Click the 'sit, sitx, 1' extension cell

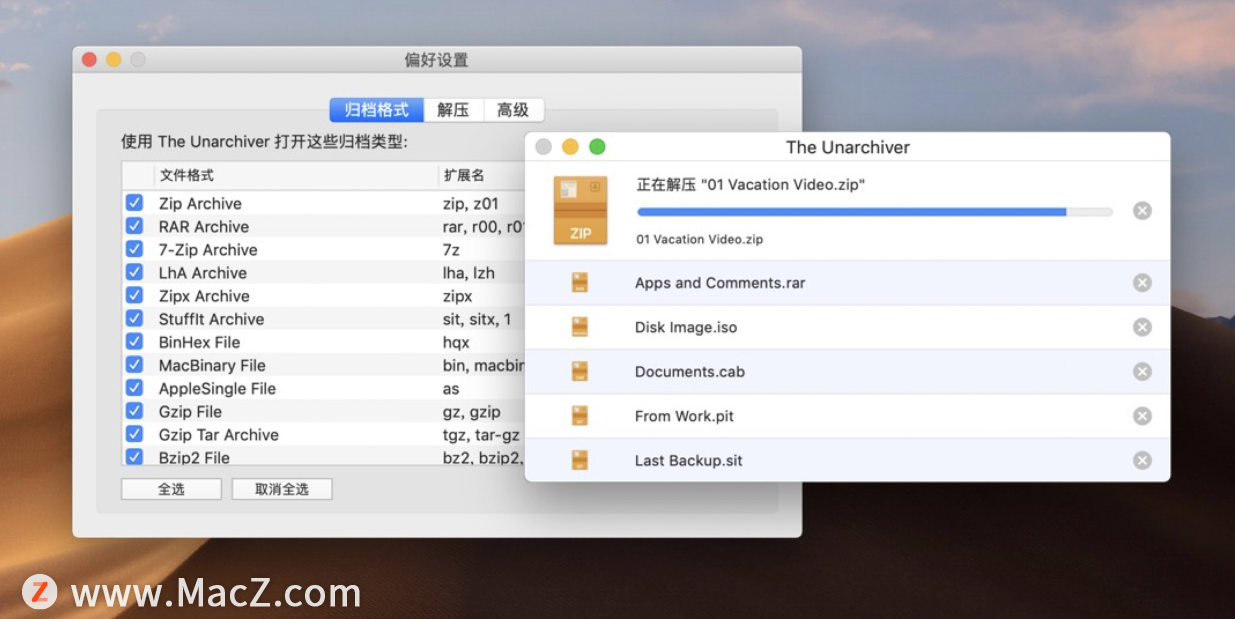point(477,319)
